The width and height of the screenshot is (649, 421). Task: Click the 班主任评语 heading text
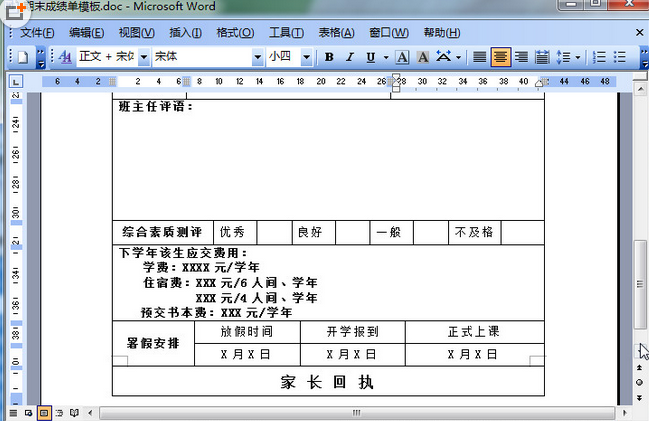(x=156, y=106)
